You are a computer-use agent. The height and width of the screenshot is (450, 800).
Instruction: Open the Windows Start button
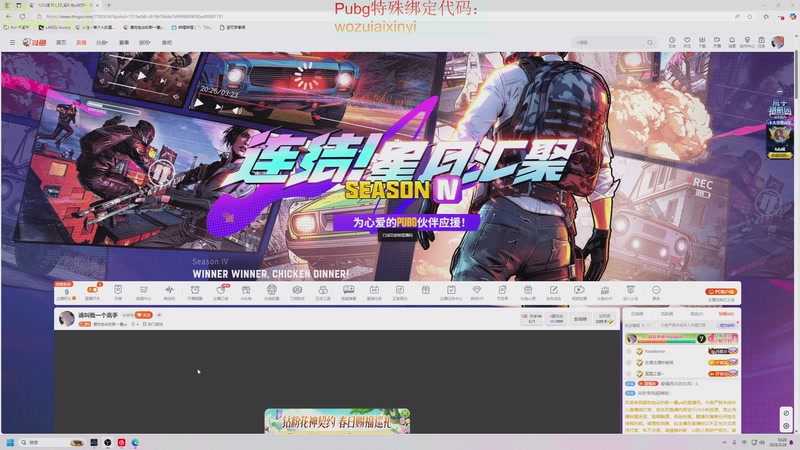[x=9, y=442]
